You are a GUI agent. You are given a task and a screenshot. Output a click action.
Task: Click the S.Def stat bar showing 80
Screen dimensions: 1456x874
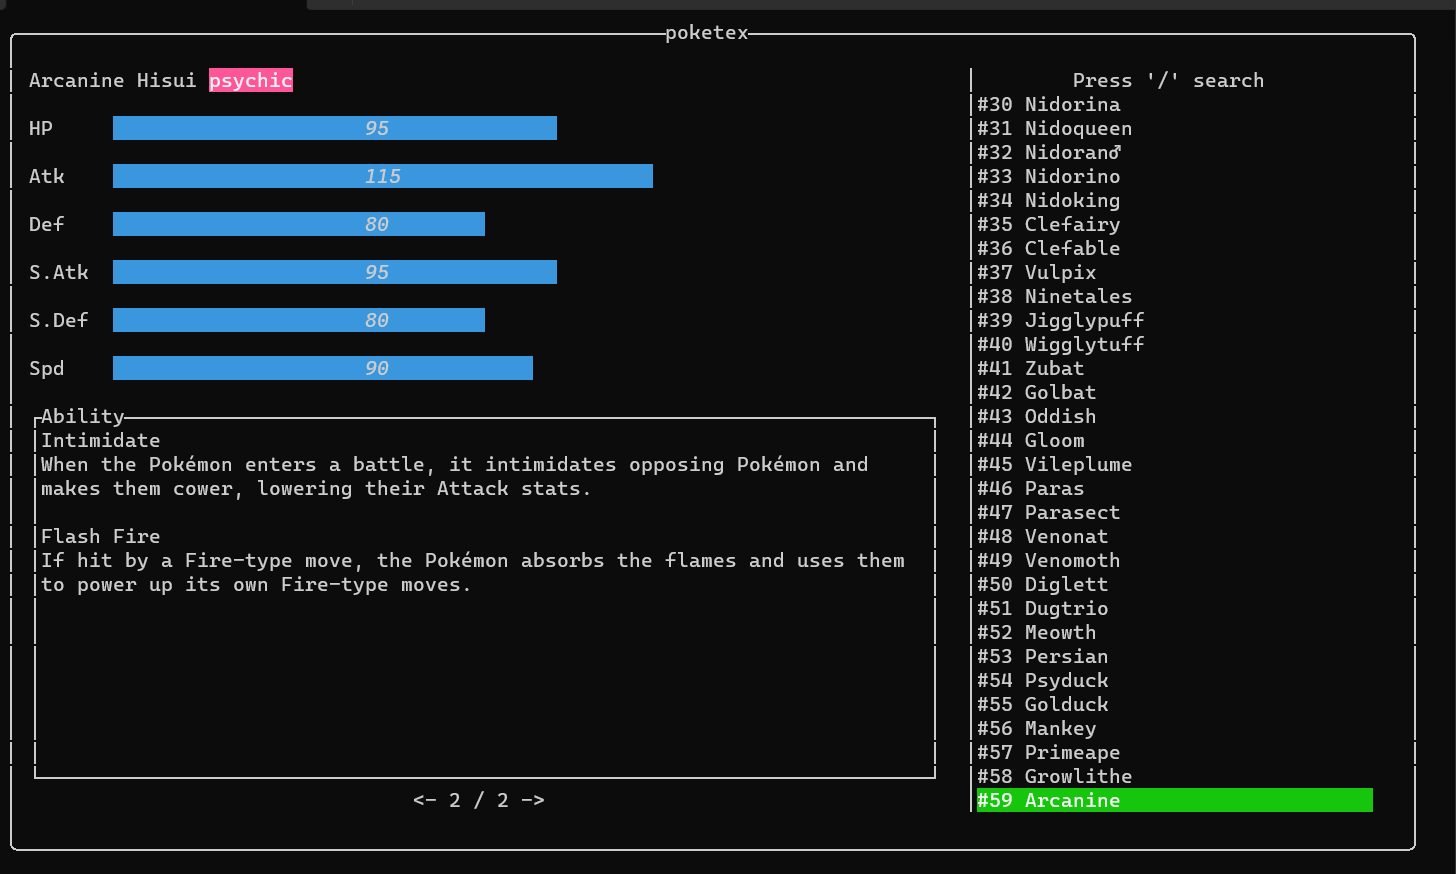pos(298,320)
